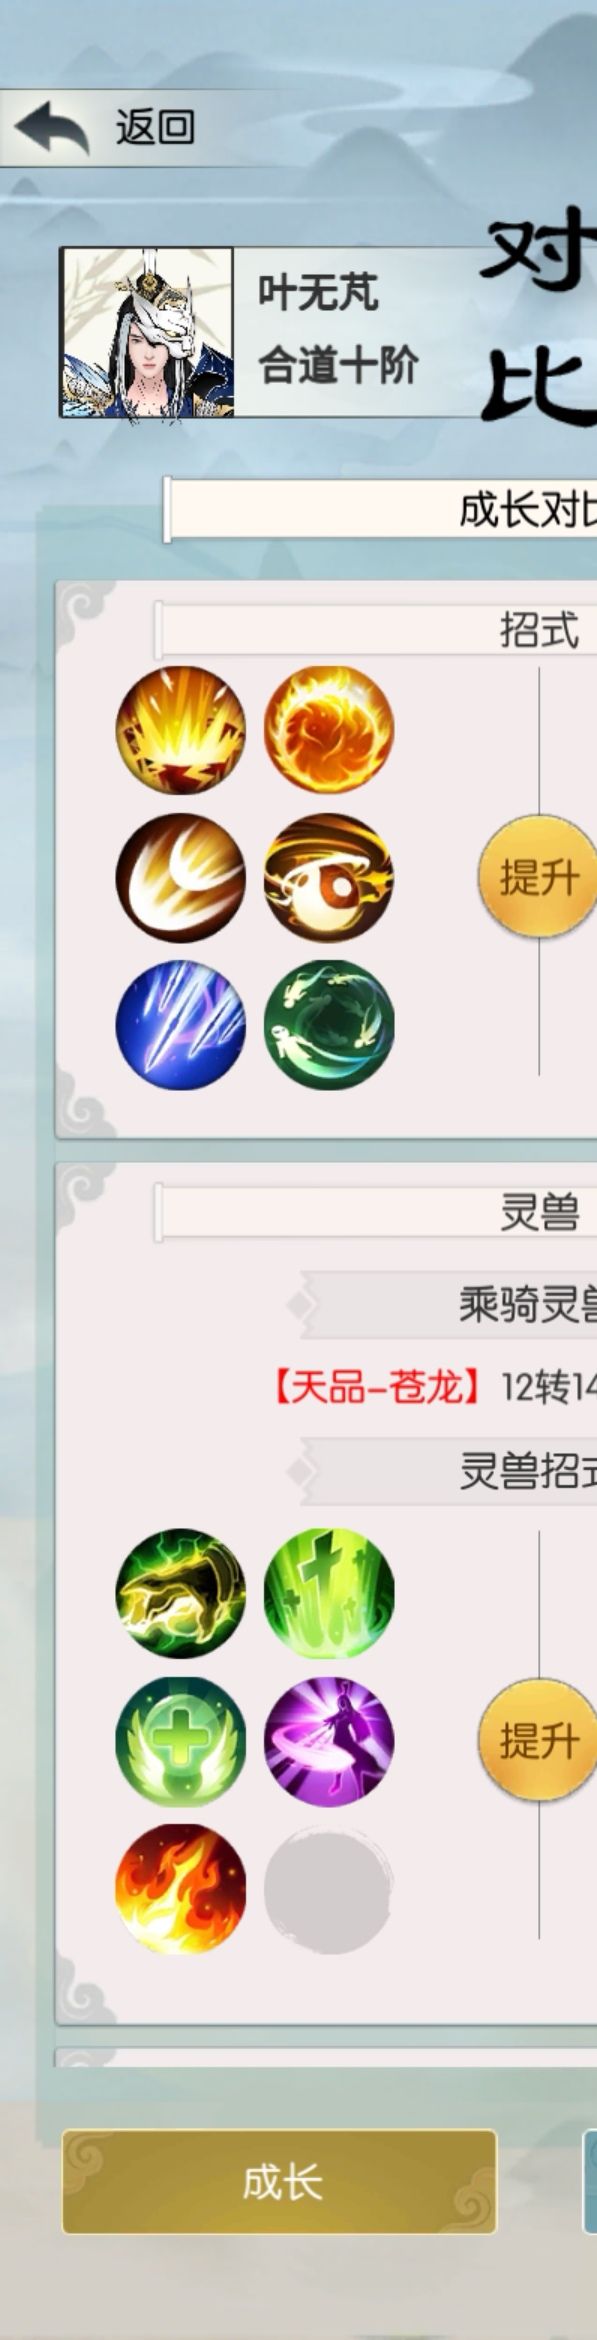597x2340 pixels.
Task: Open 叶无芃 character portrait
Action: [147, 332]
